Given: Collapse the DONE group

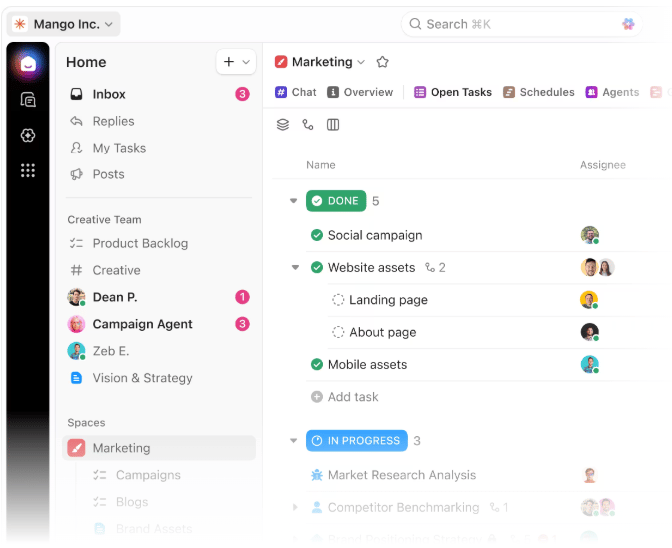Looking at the screenshot, I should pos(294,201).
